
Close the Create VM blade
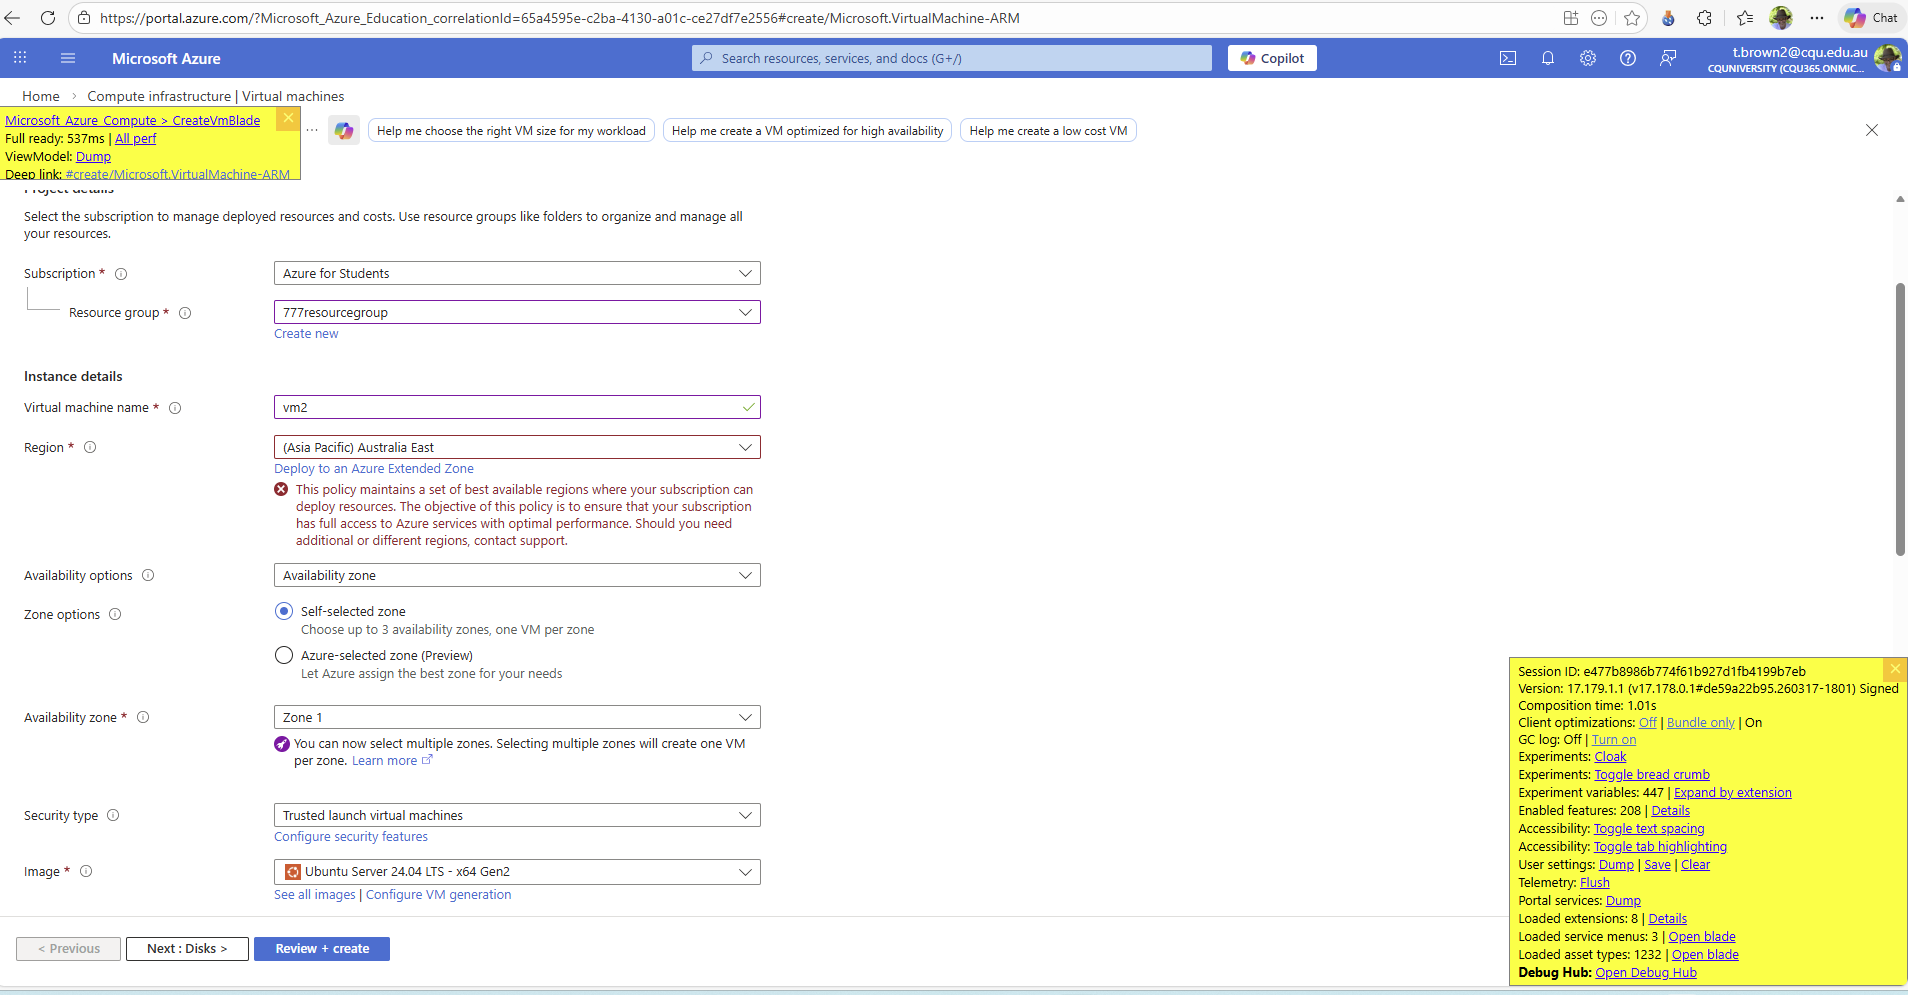coord(1872,130)
